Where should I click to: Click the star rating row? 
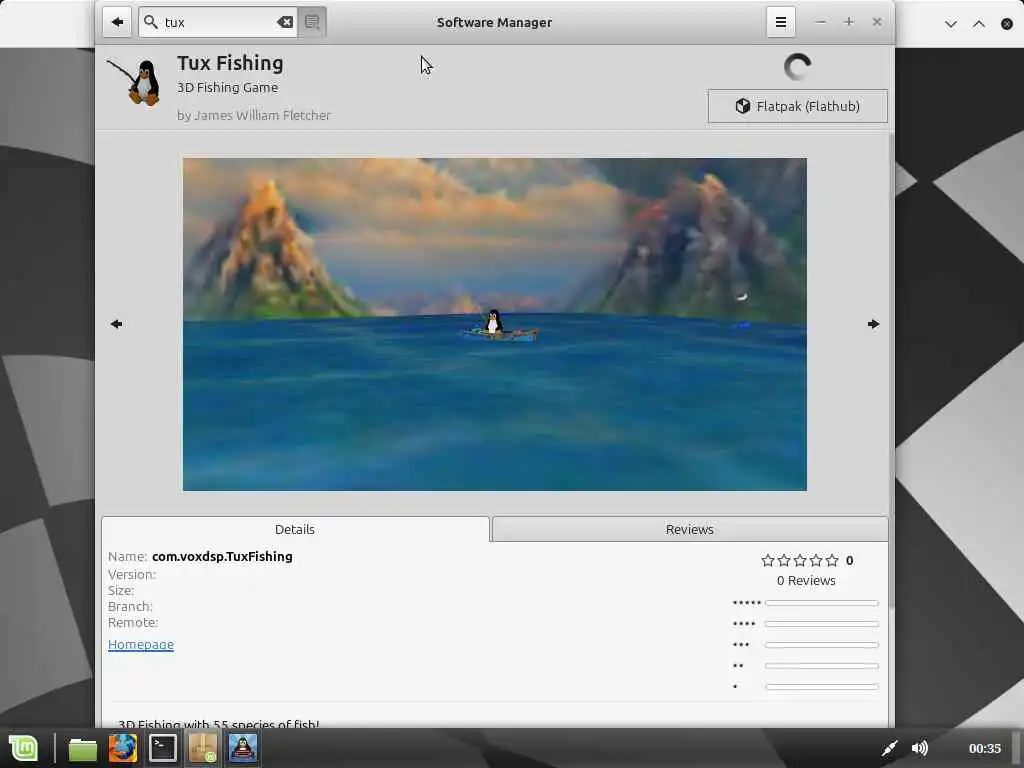[799, 560]
